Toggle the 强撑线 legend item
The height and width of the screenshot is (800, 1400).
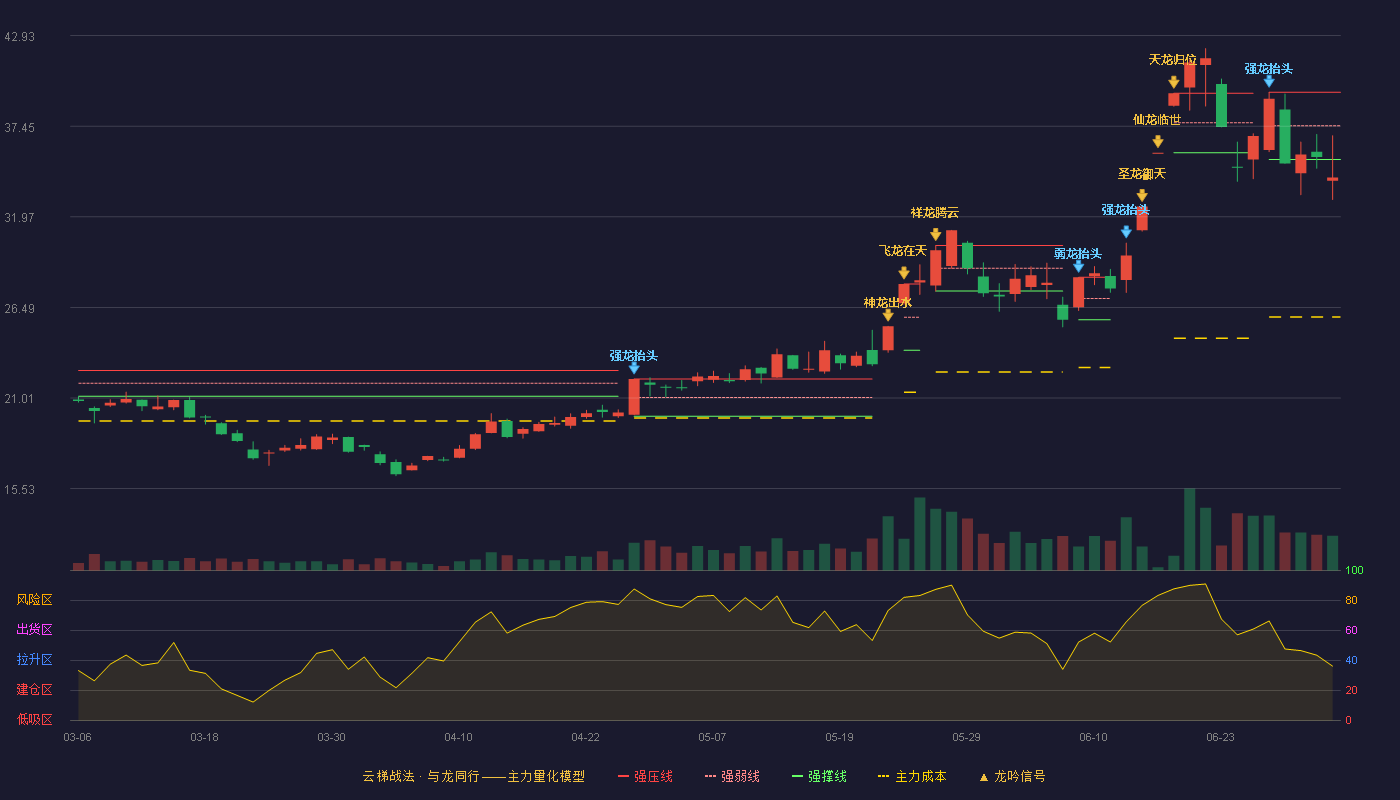(819, 776)
